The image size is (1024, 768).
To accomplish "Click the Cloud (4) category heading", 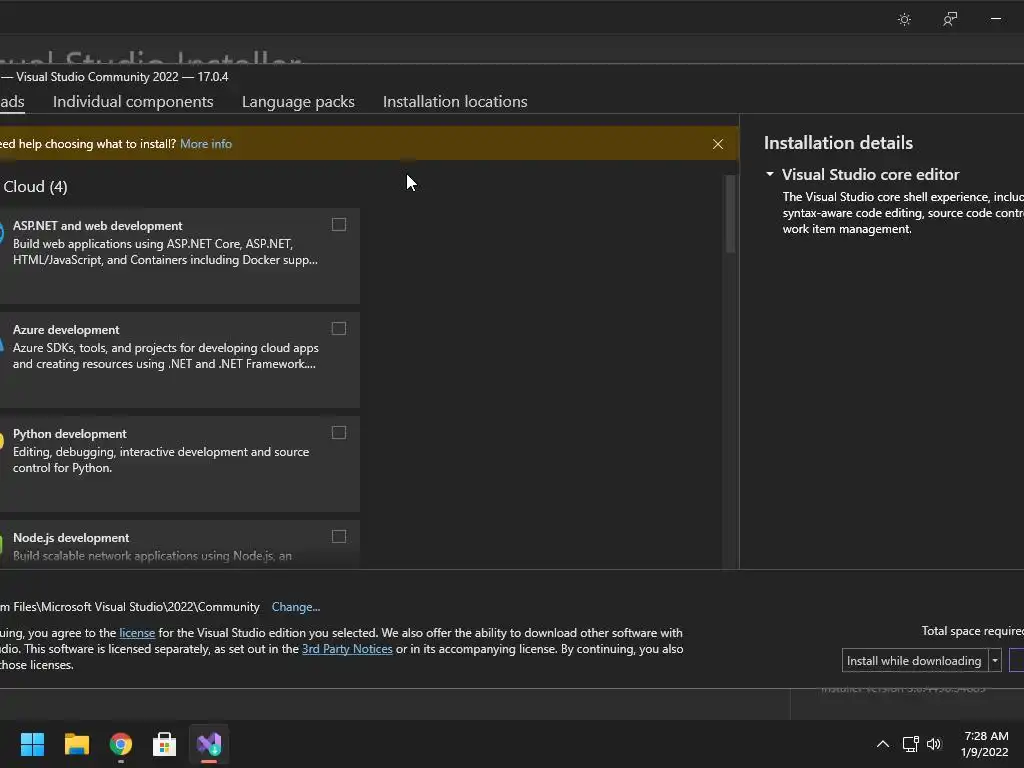I will 35,187.
